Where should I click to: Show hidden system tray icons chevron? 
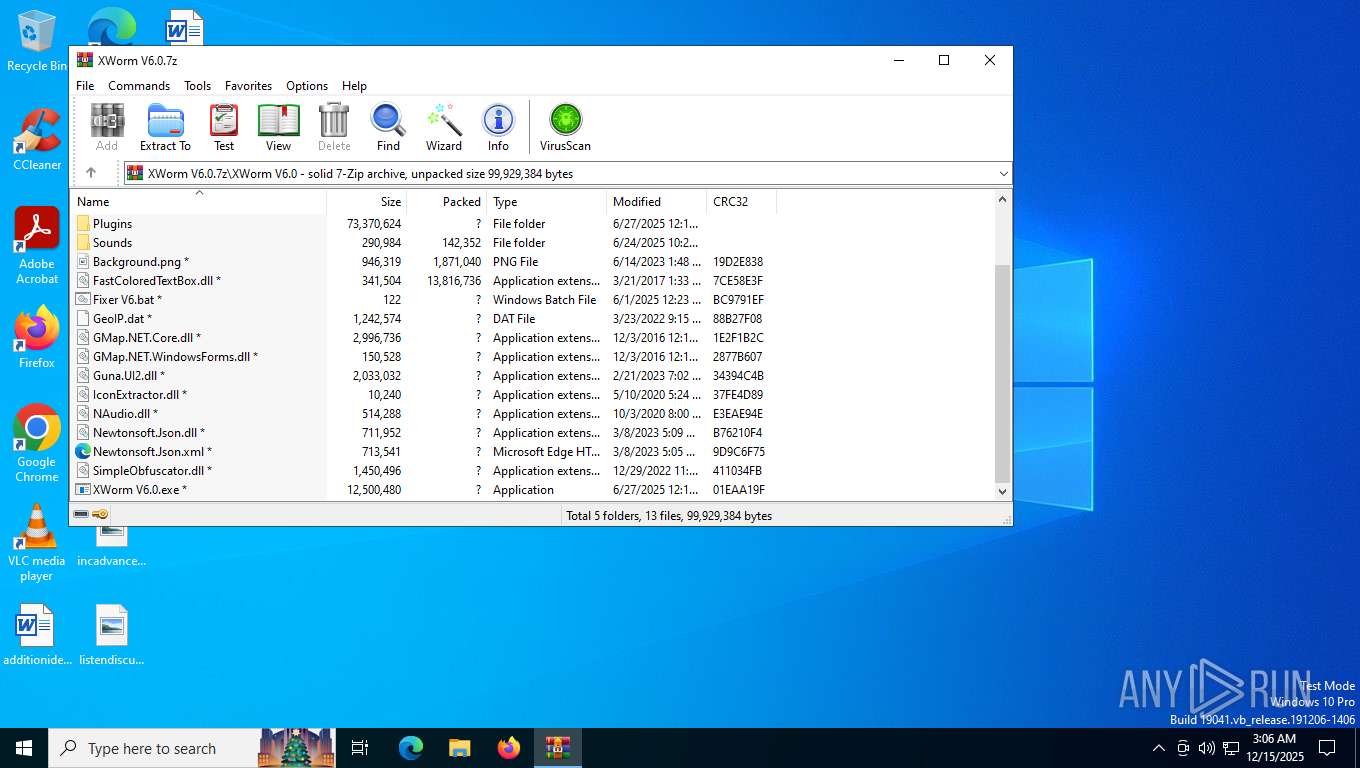pyautogui.click(x=1159, y=748)
